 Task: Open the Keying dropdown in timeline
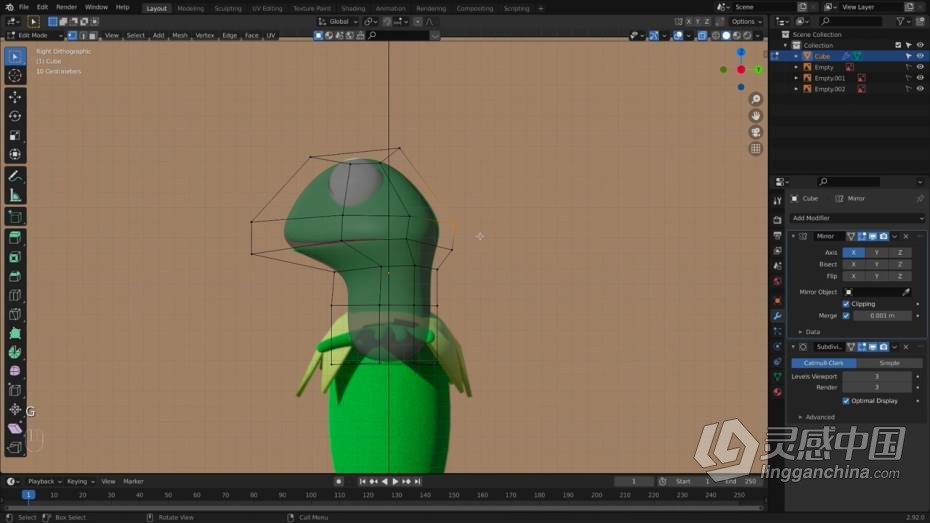80,481
